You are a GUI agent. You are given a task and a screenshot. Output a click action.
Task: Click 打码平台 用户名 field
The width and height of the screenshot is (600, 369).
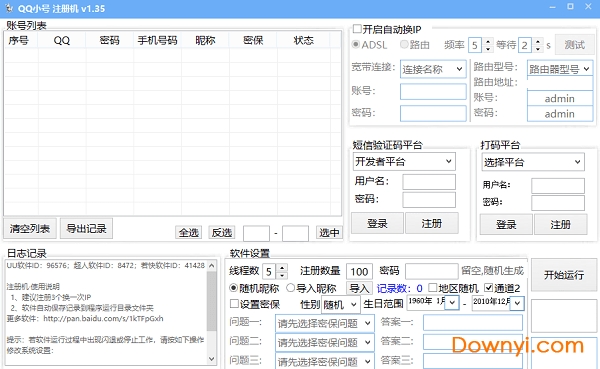(558, 186)
